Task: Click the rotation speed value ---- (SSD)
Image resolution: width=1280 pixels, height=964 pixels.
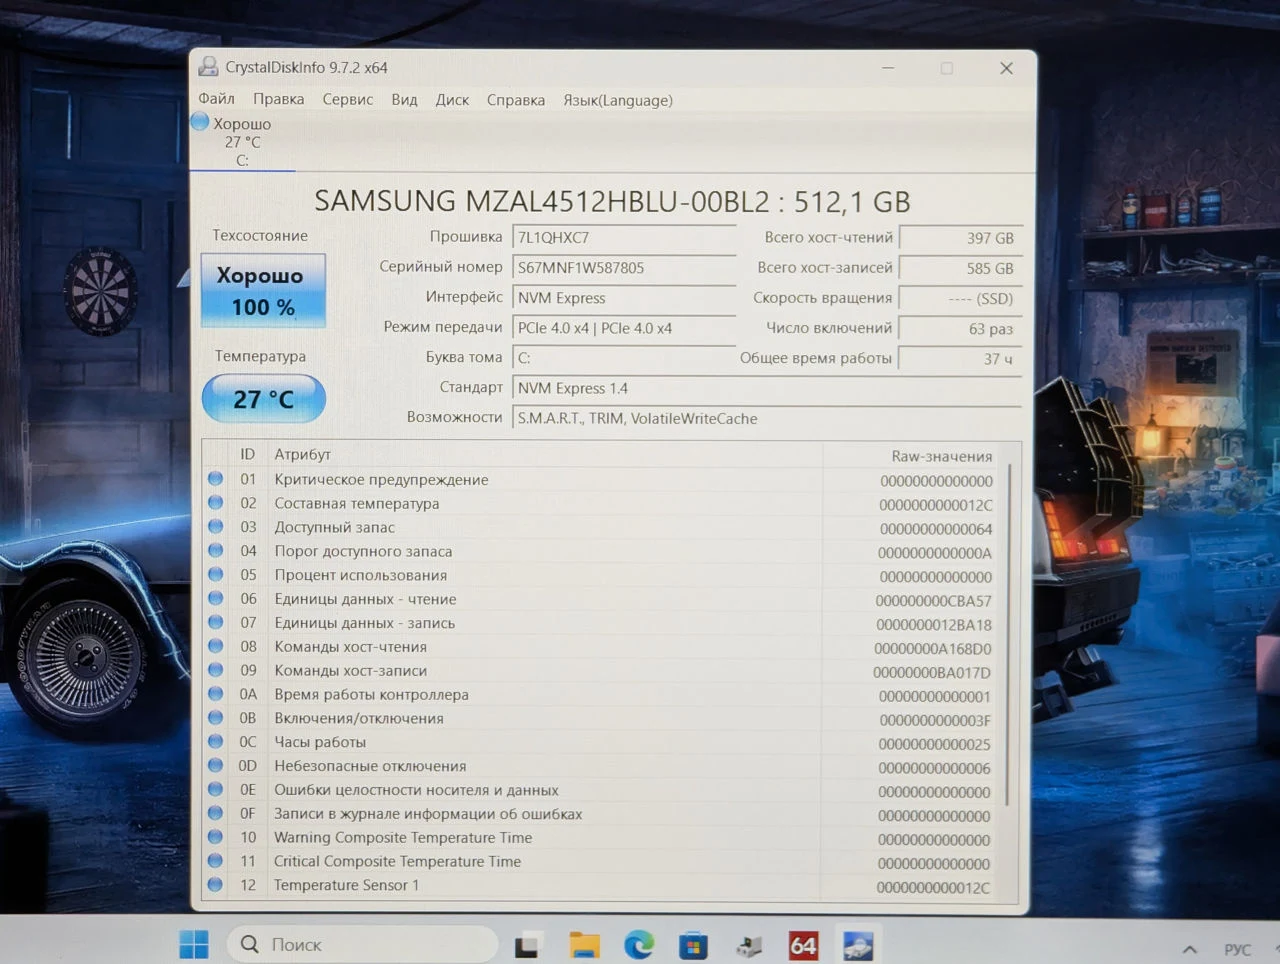Action: coord(960,298)
